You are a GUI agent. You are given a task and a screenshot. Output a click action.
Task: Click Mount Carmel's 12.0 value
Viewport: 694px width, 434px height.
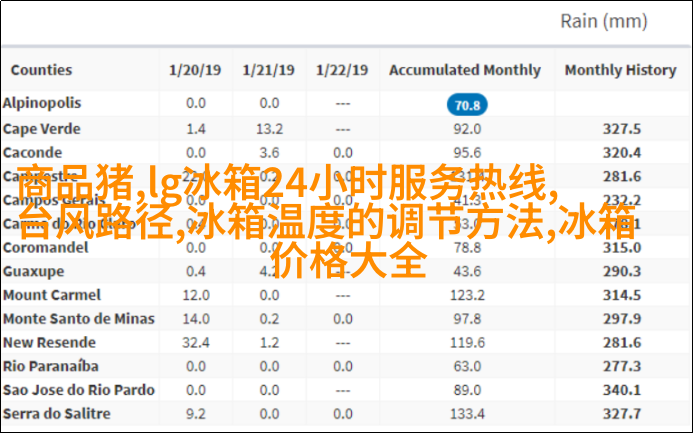click(196, 295)
